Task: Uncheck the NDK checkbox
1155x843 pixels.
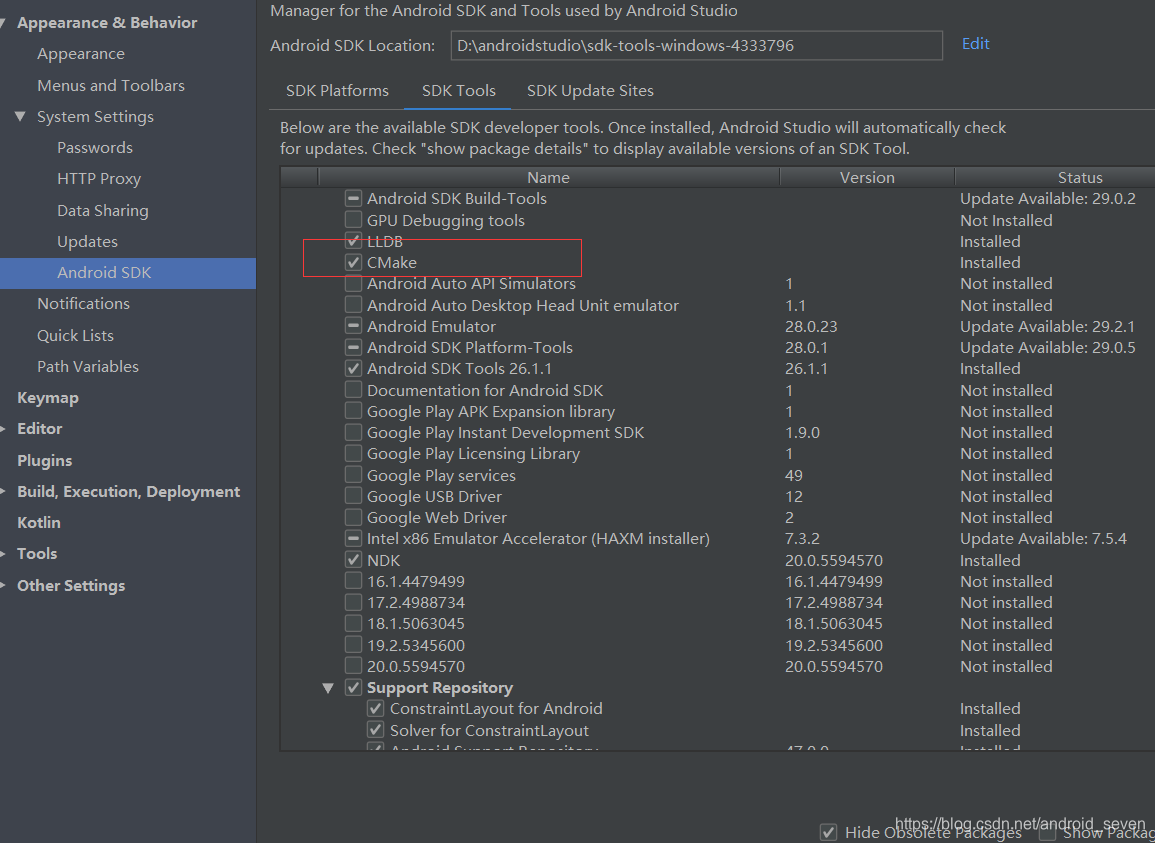Action: (354, 560)
